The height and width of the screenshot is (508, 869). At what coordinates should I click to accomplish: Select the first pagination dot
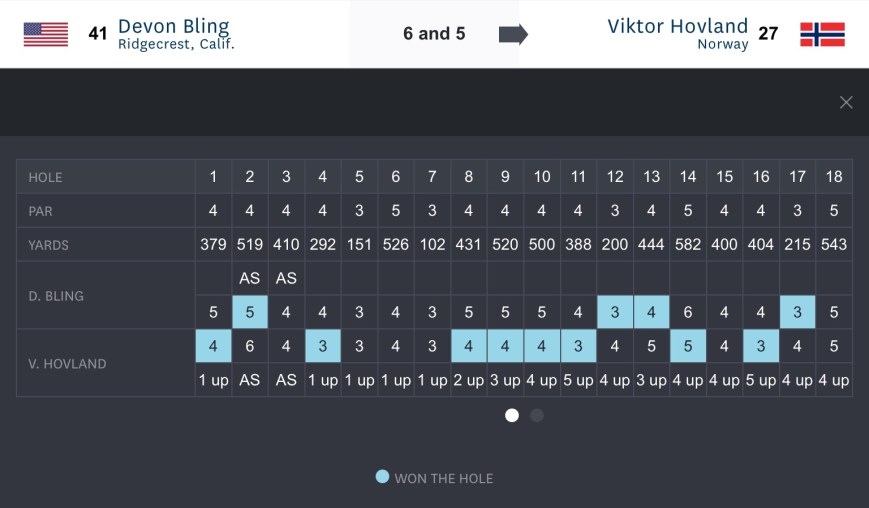(x=512, y=415)
